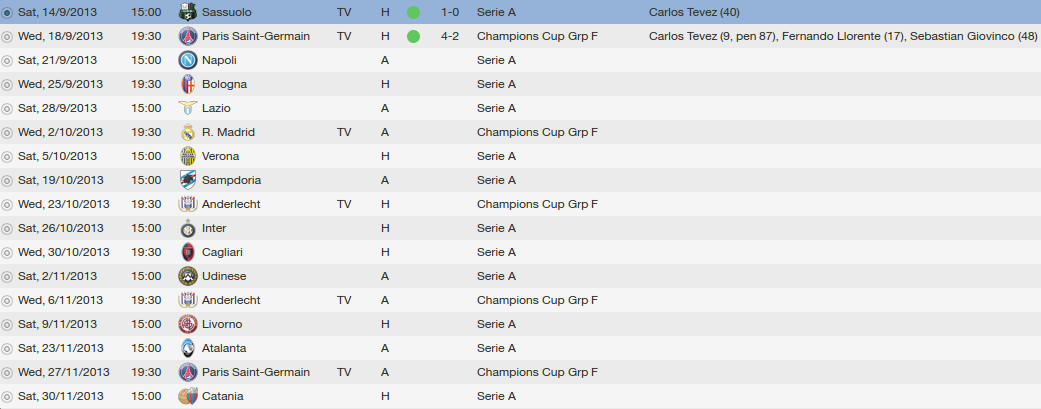The height and width of the screenshot is (409, 1041).
Task: Click the Atalanta crest icon
Action: (187, 348)
